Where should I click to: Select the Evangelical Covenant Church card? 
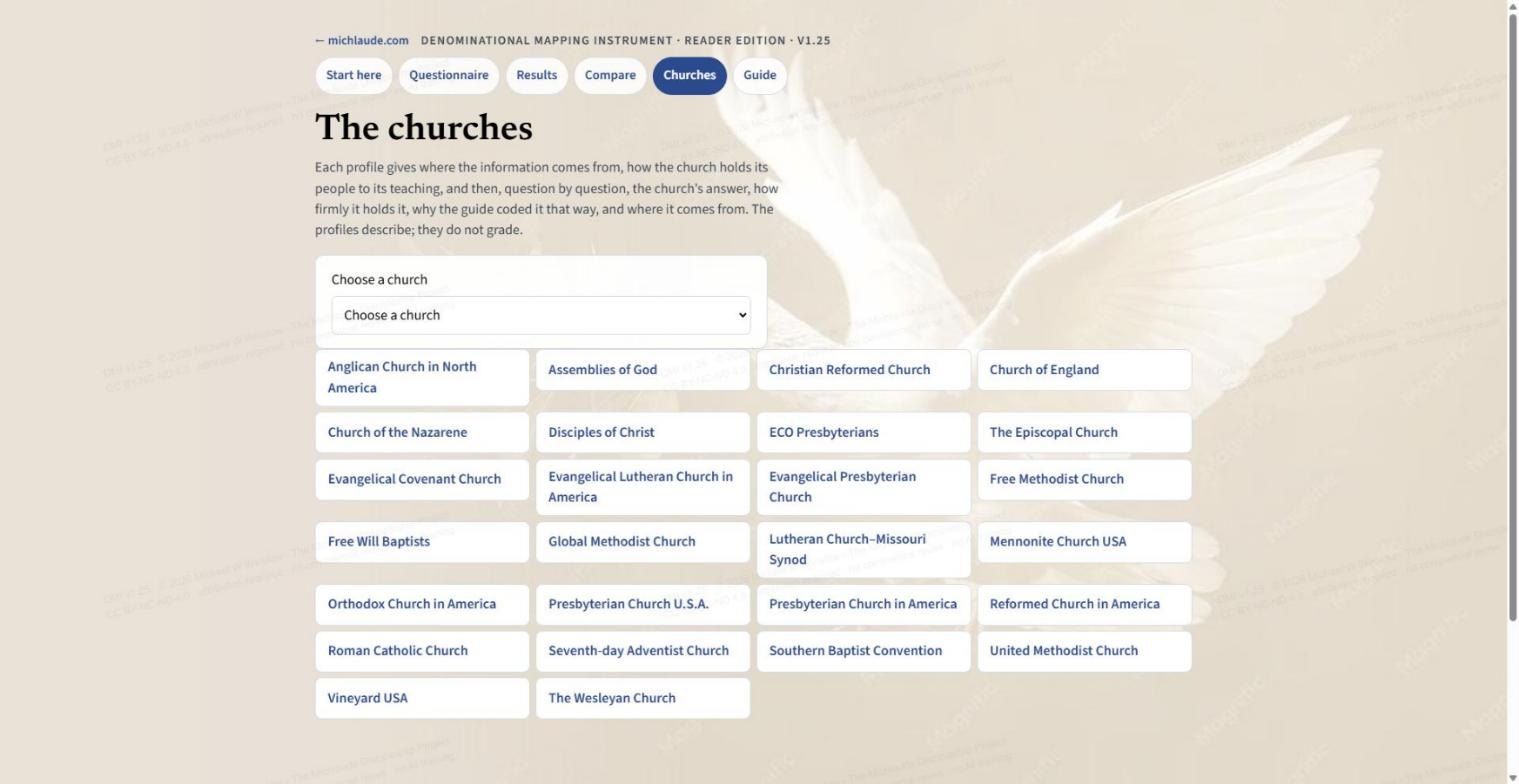pos(422,480)
